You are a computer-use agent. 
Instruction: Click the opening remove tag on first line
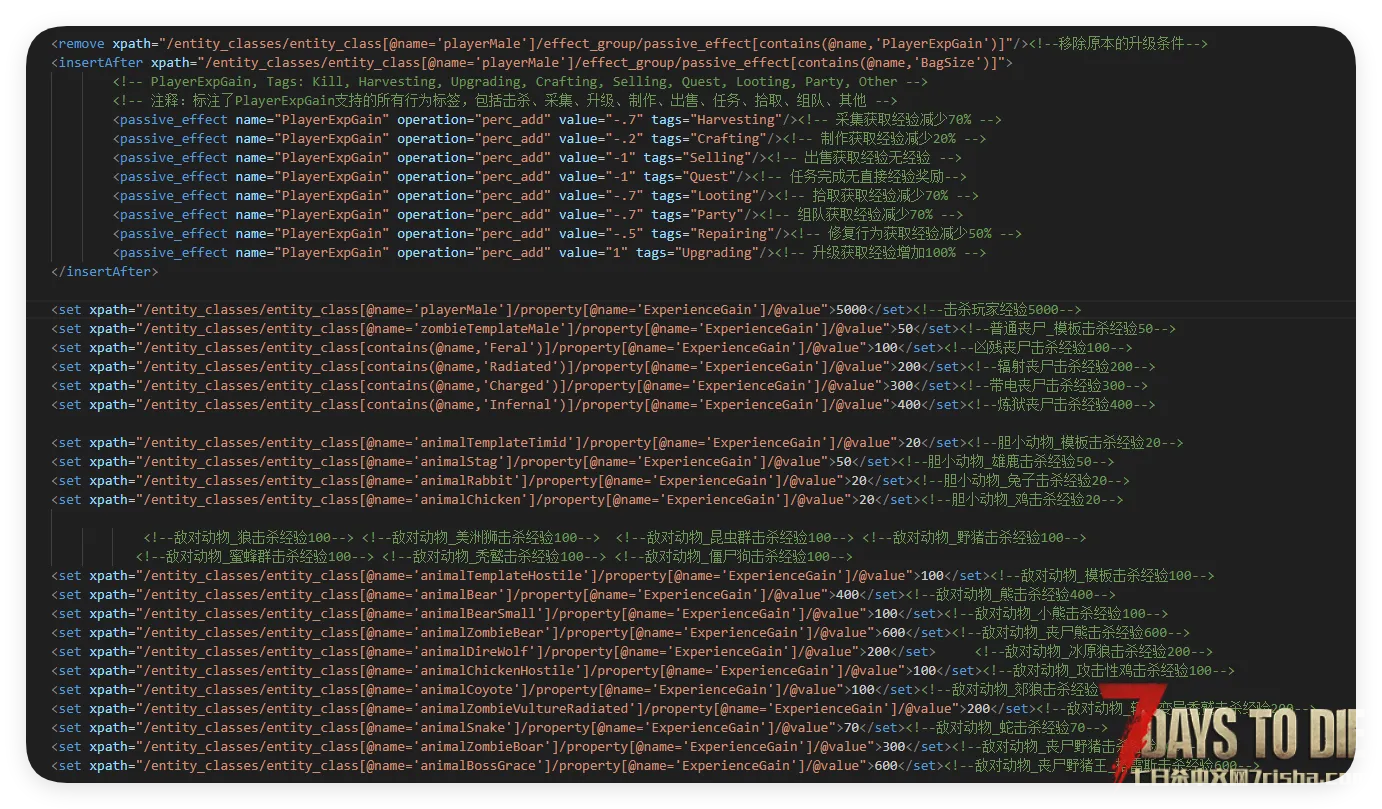[81, 44]
